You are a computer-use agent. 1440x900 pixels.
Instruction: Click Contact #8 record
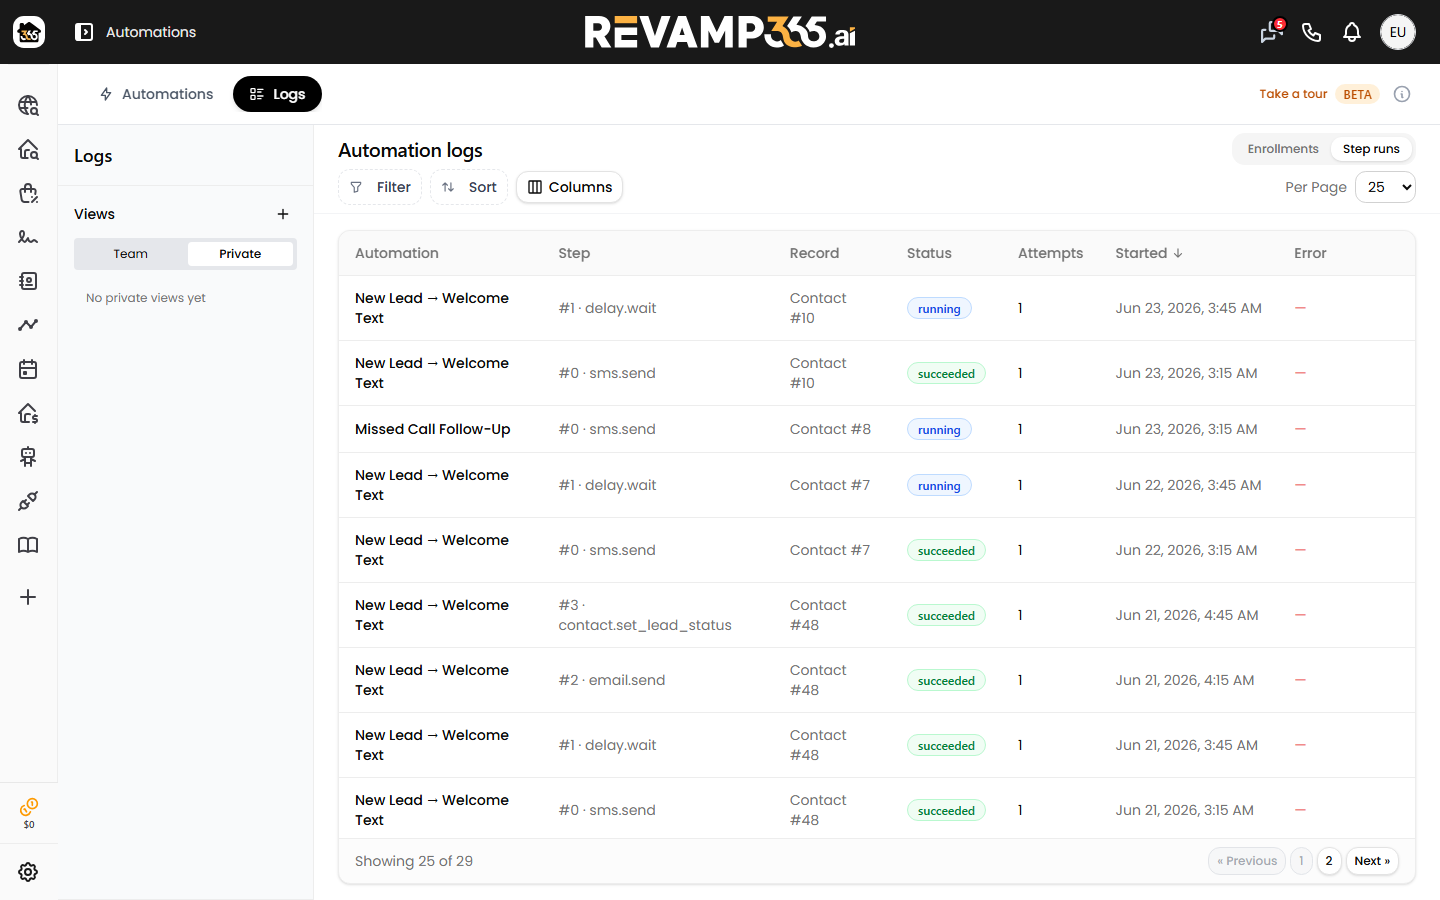[x=830, y=429]
